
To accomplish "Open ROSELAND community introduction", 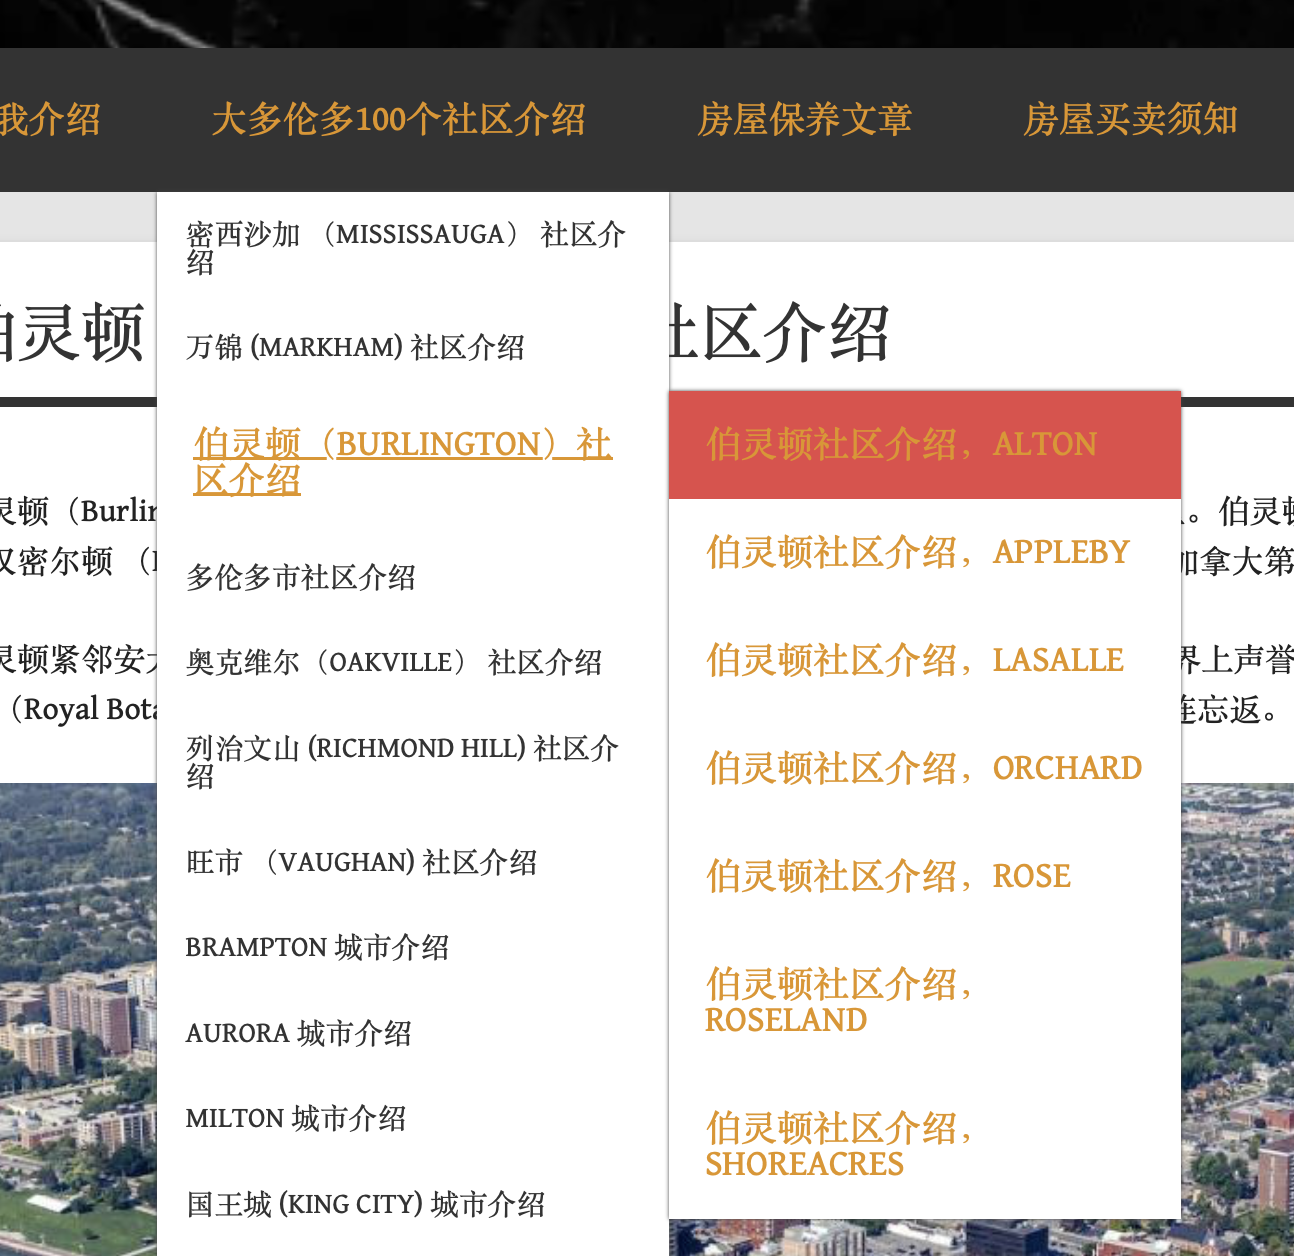I will [838, 1002].
